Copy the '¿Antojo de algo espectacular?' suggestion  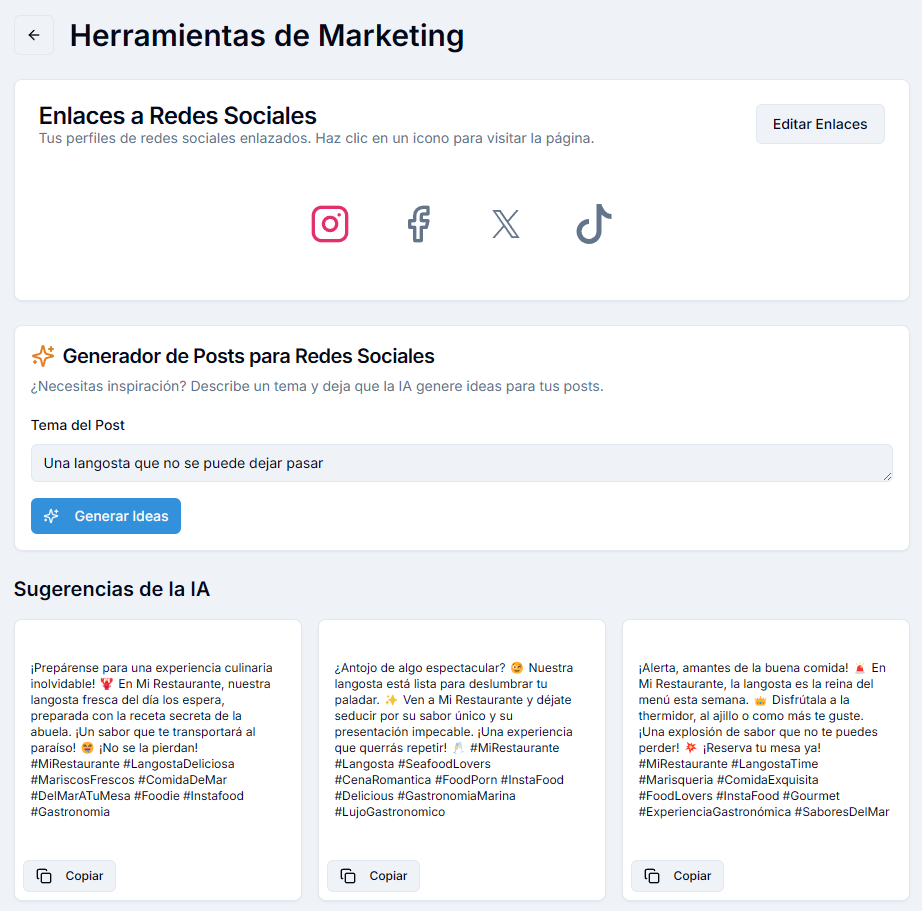[374, 876]
